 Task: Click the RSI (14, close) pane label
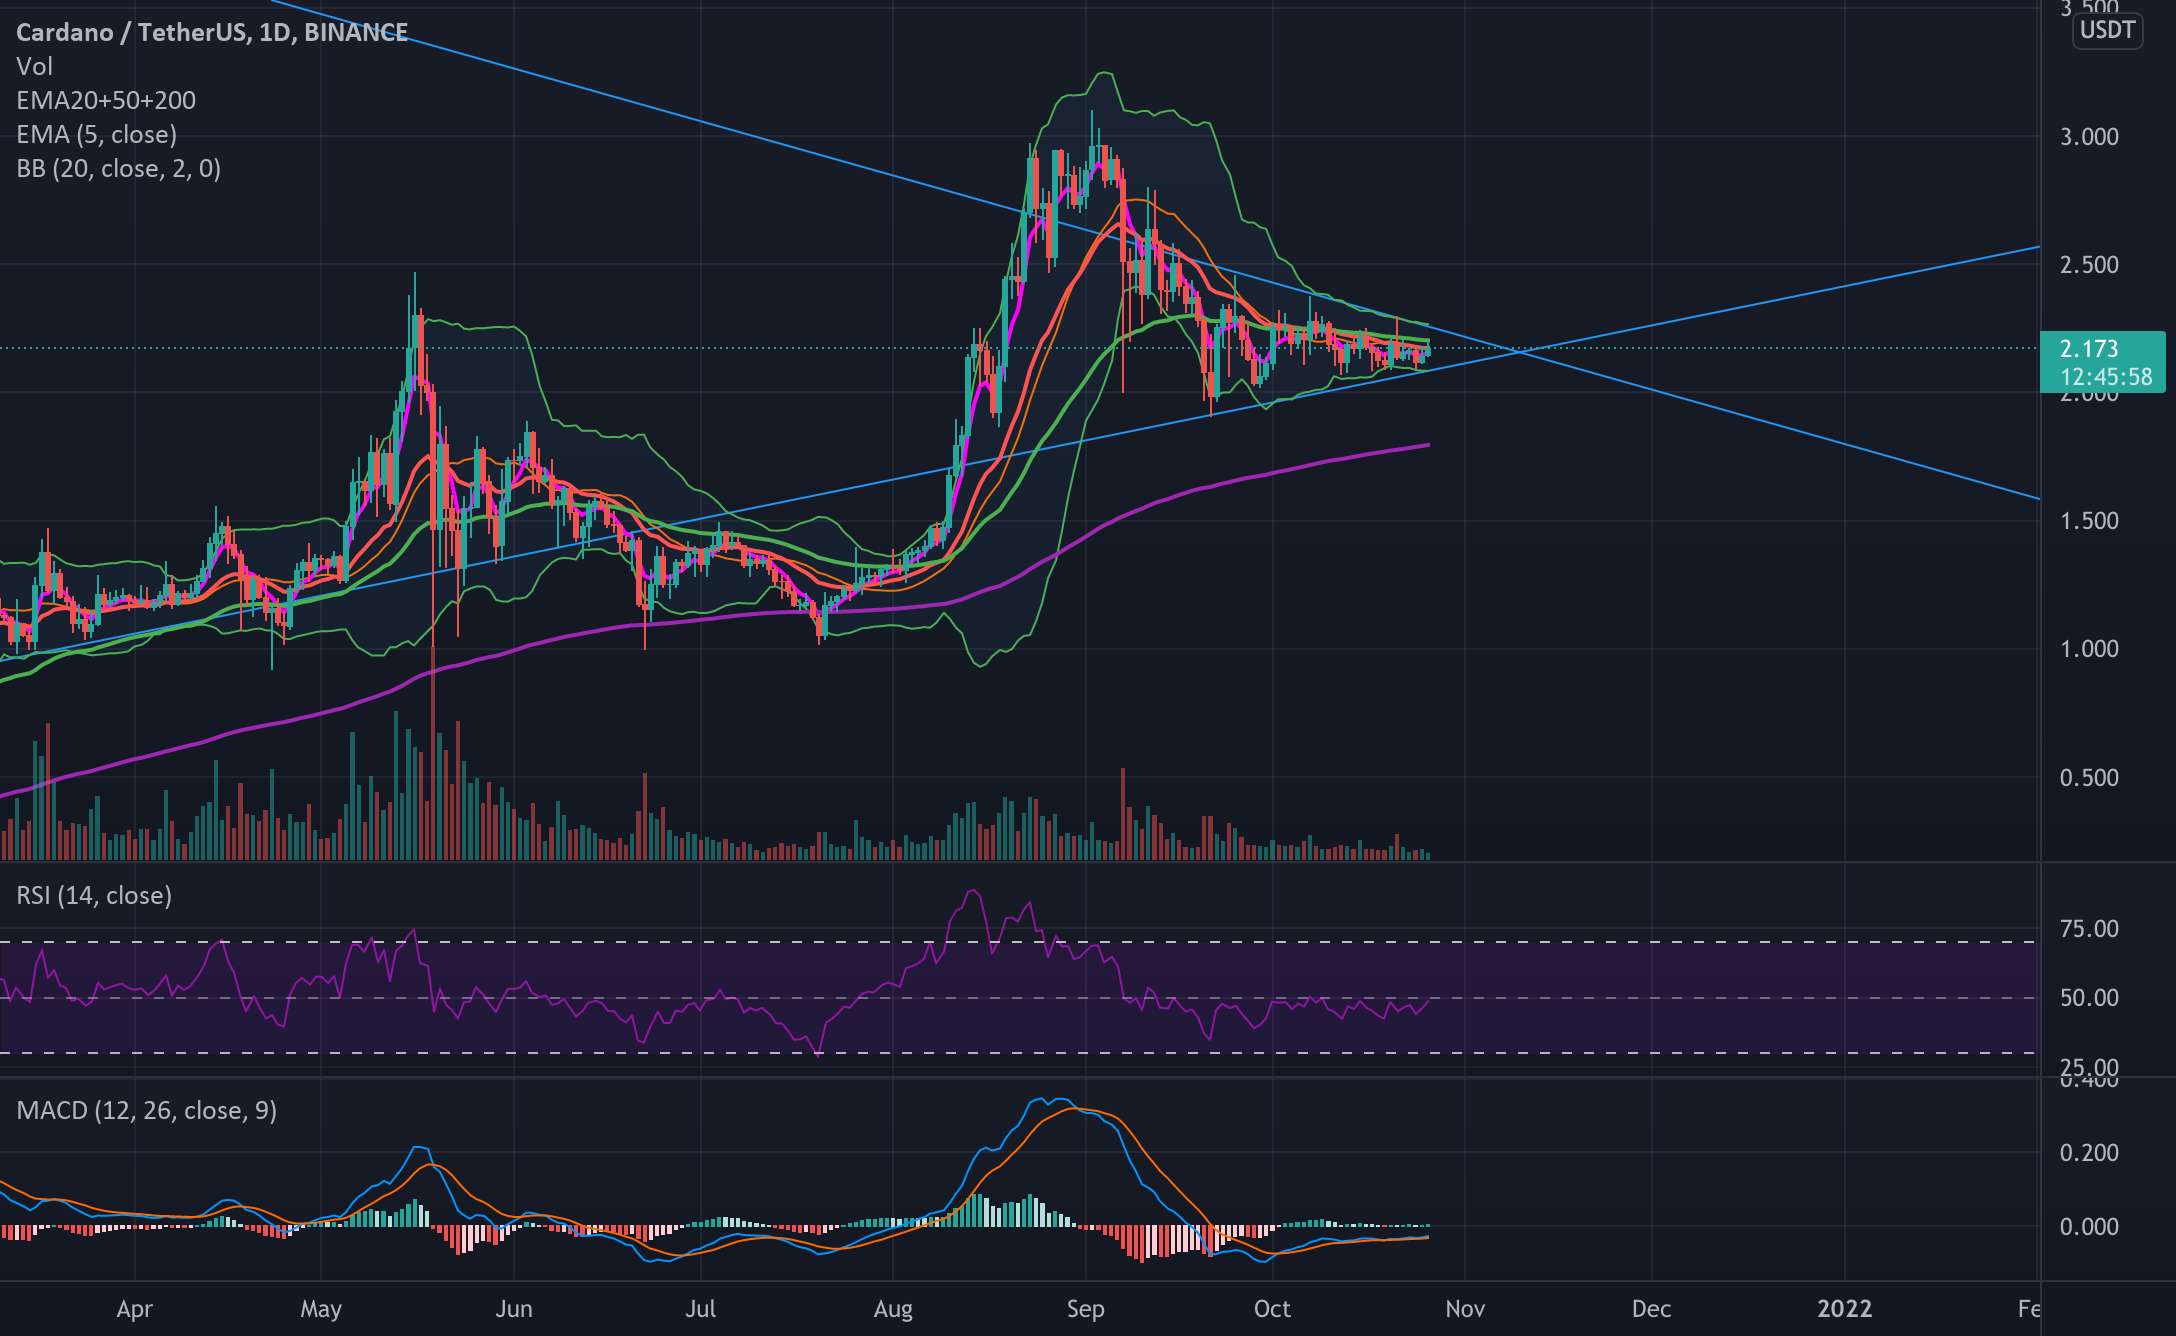pyautogui.click(x=94, y=895)
